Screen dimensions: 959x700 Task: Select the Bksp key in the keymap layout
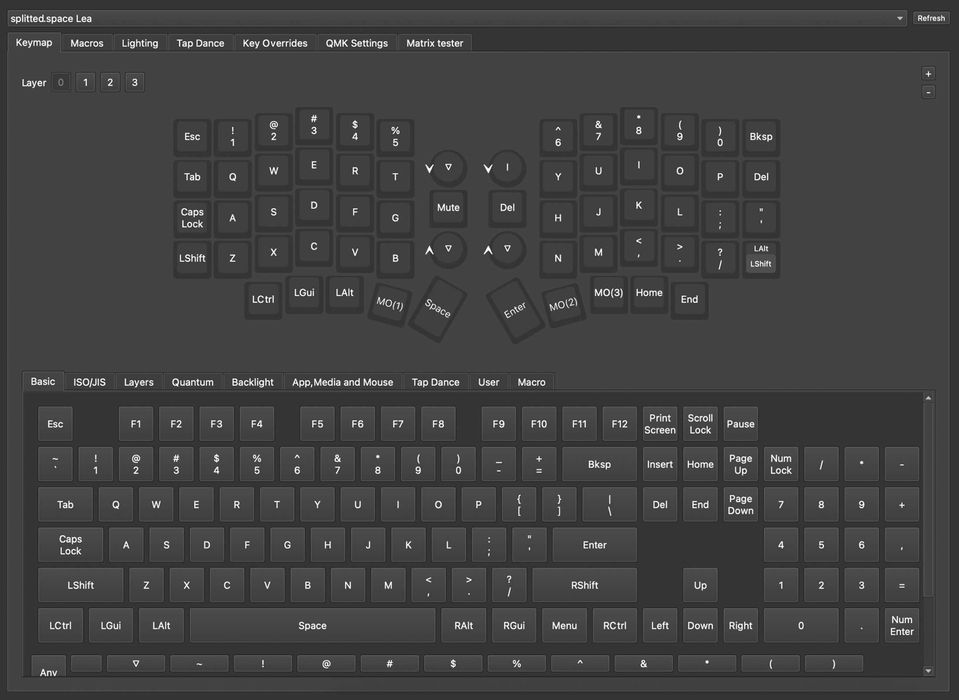[x=760, y=137]
